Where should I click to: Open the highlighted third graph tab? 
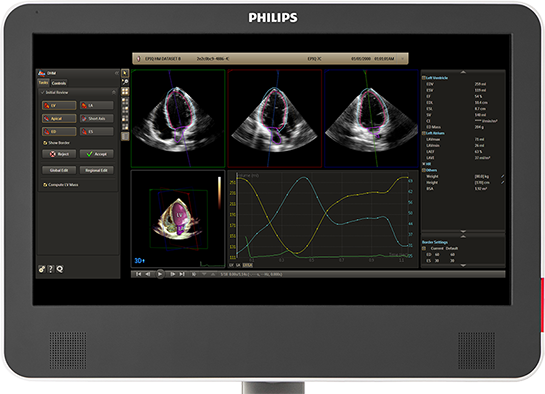pyautogui.click(x=247, y=265)
